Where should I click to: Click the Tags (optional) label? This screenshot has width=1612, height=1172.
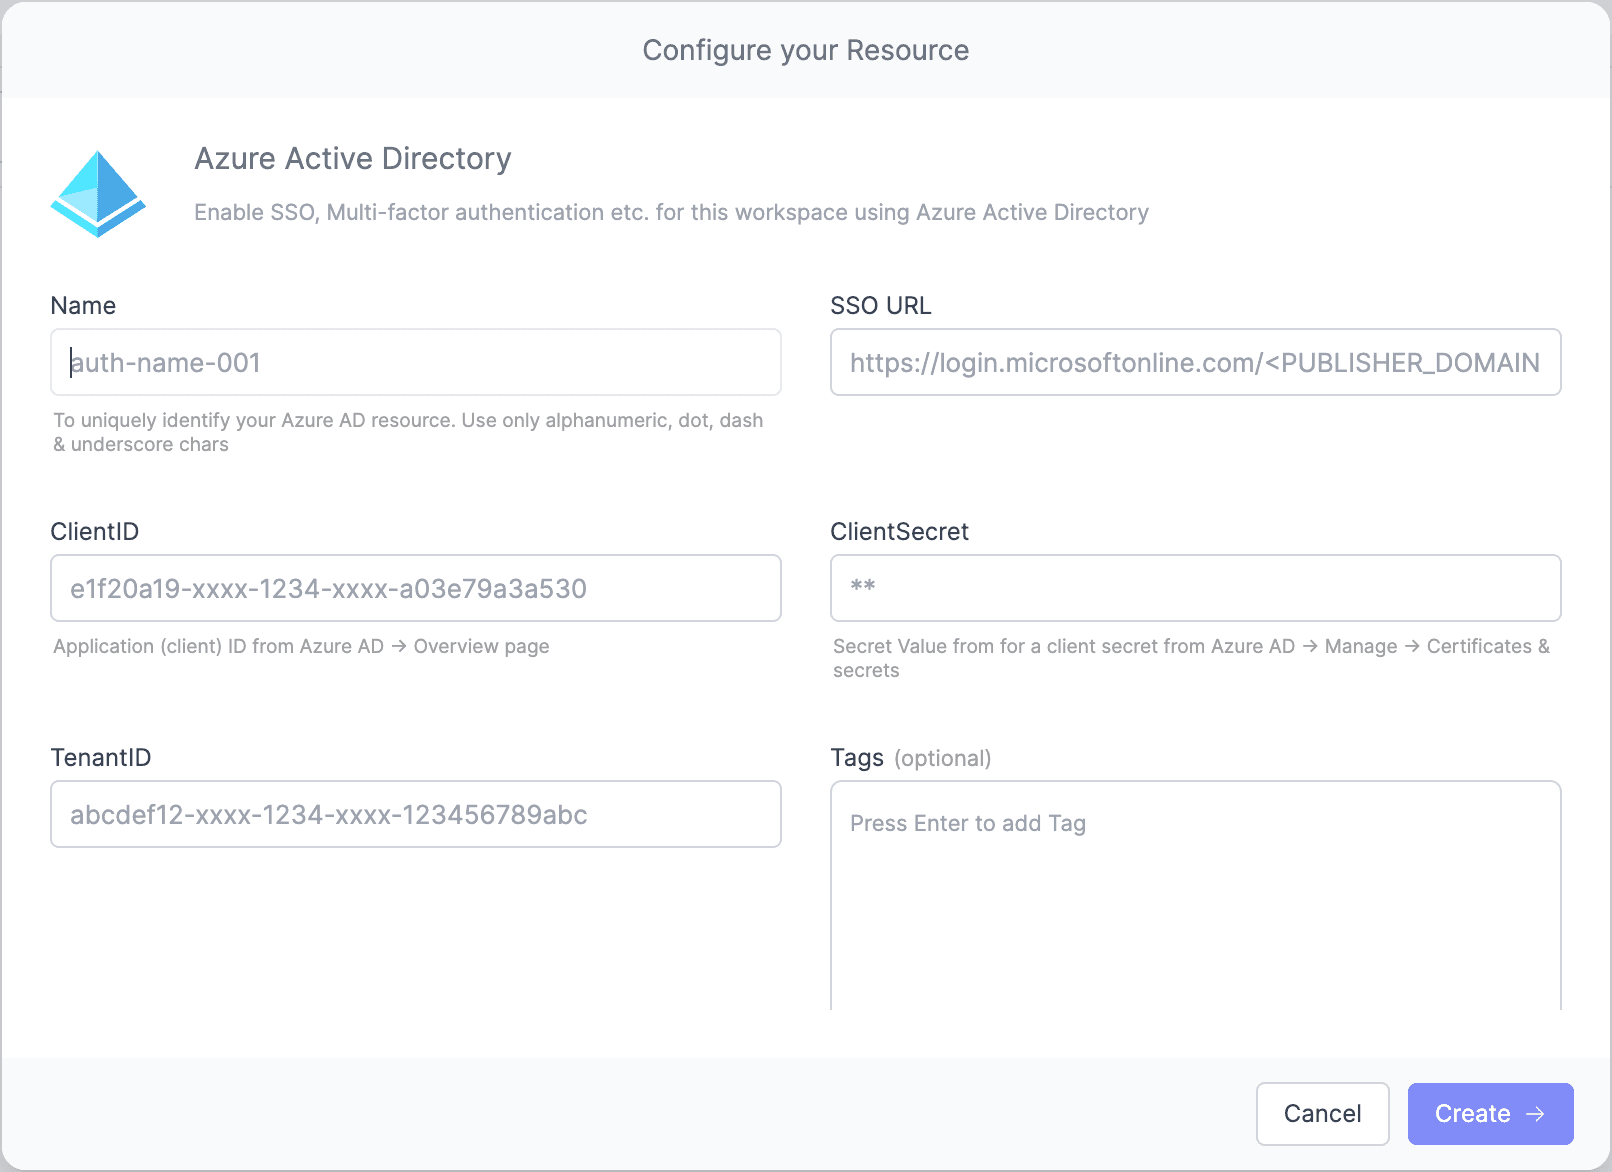[911, 758]
